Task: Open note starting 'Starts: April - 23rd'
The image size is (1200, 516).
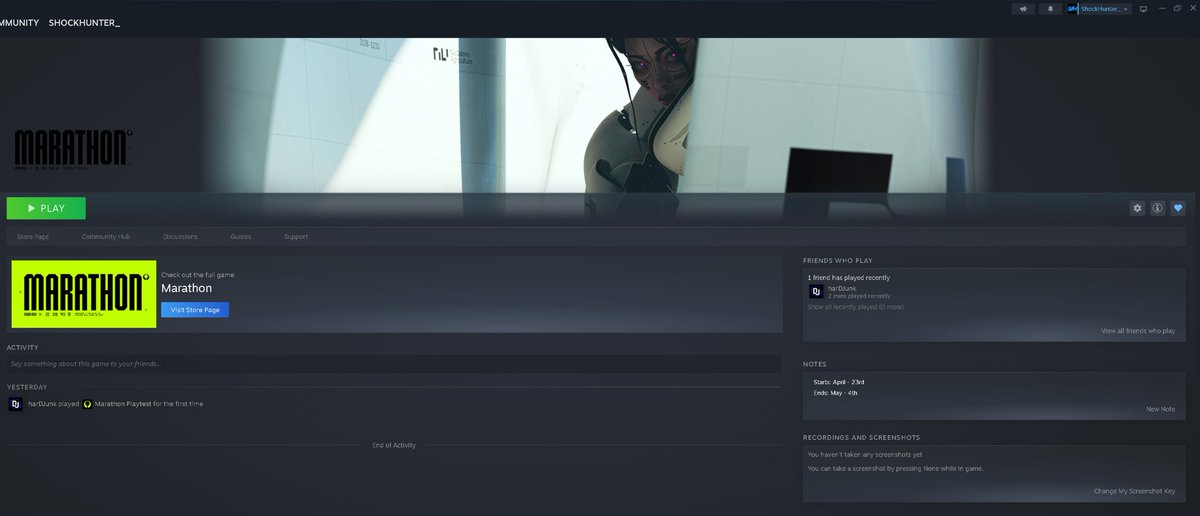Action: point(839,382)
